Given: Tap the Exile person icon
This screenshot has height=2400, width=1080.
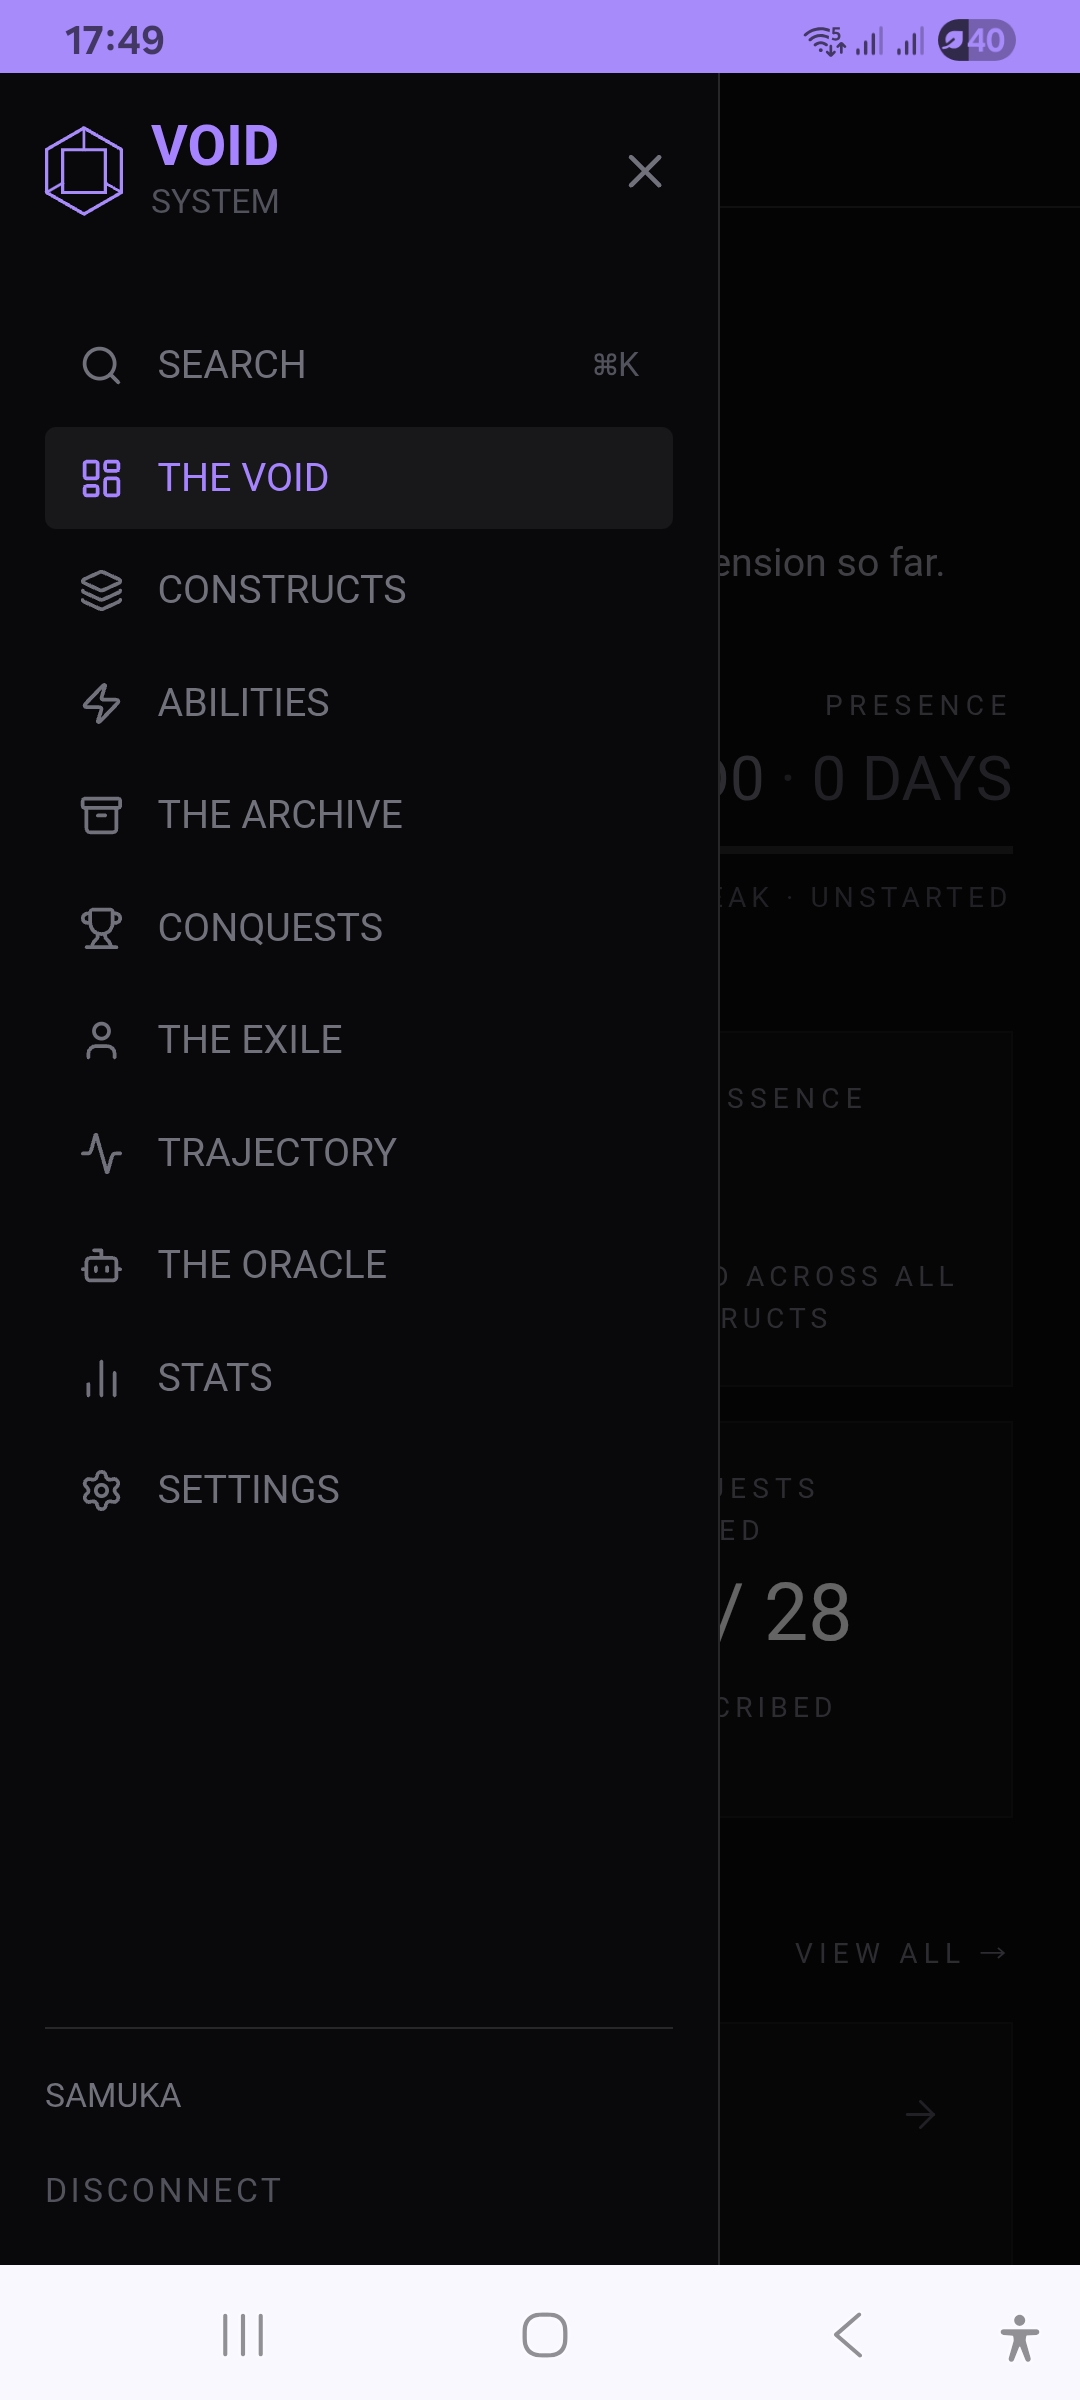Looking at the screenshot, I should coord(101,1040).
